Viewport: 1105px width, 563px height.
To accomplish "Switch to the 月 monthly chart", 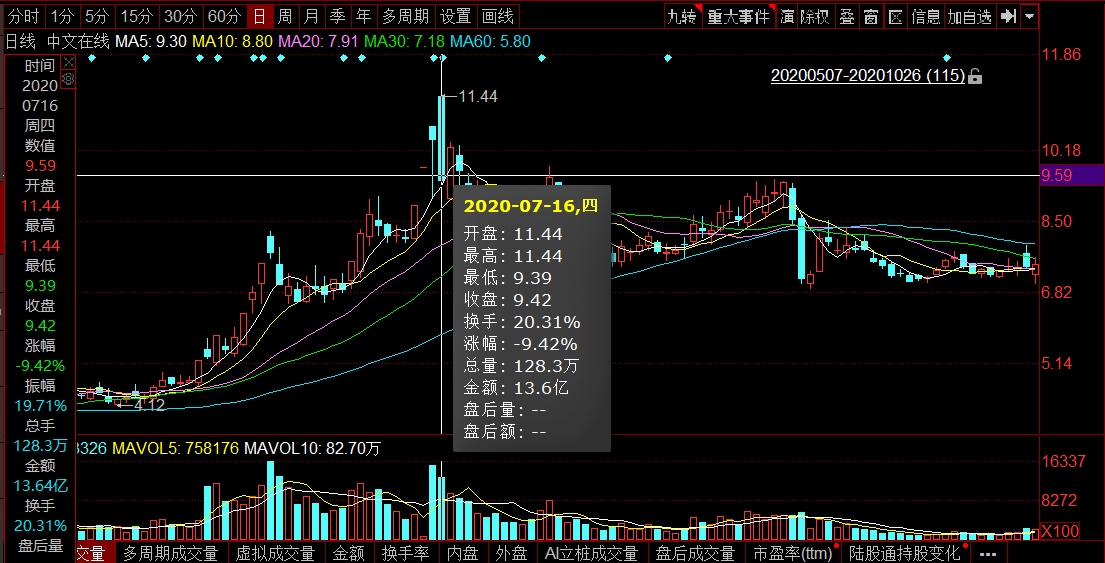I will tap(311, 16).
